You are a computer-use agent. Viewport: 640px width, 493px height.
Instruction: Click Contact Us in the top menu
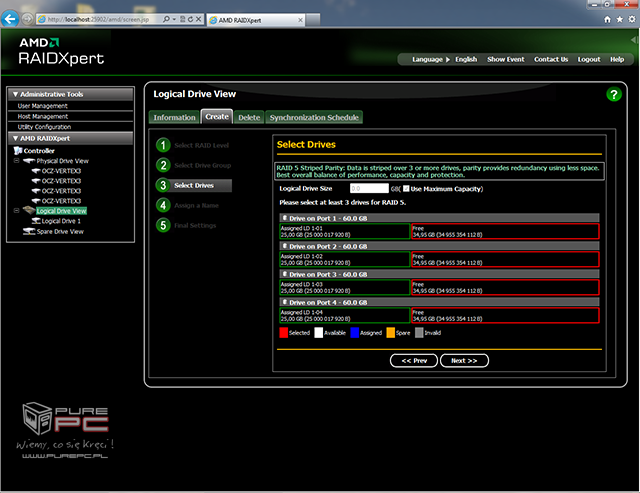551,60
